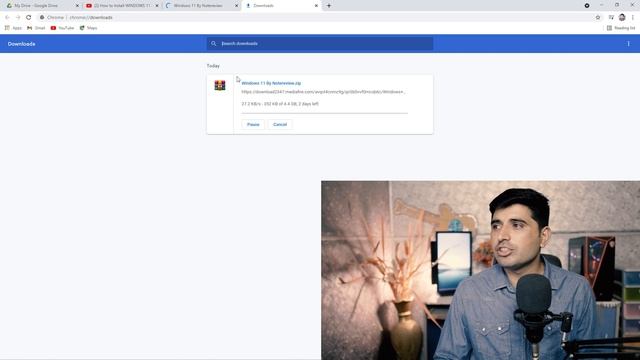
Task: Click the site info icon beside Chrome label
Action: coord(42,18)
